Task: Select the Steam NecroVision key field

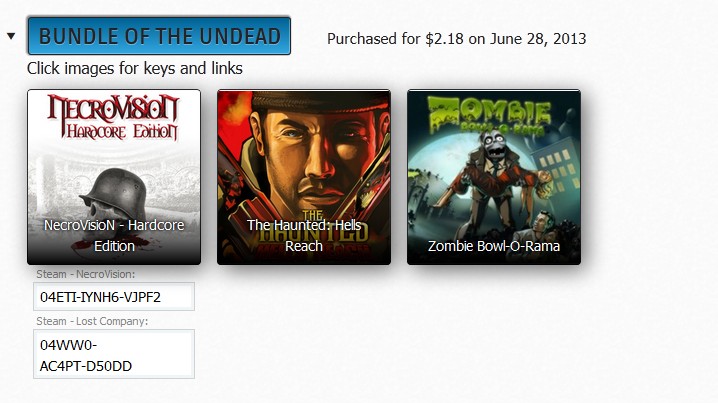Action: [114, 297]
